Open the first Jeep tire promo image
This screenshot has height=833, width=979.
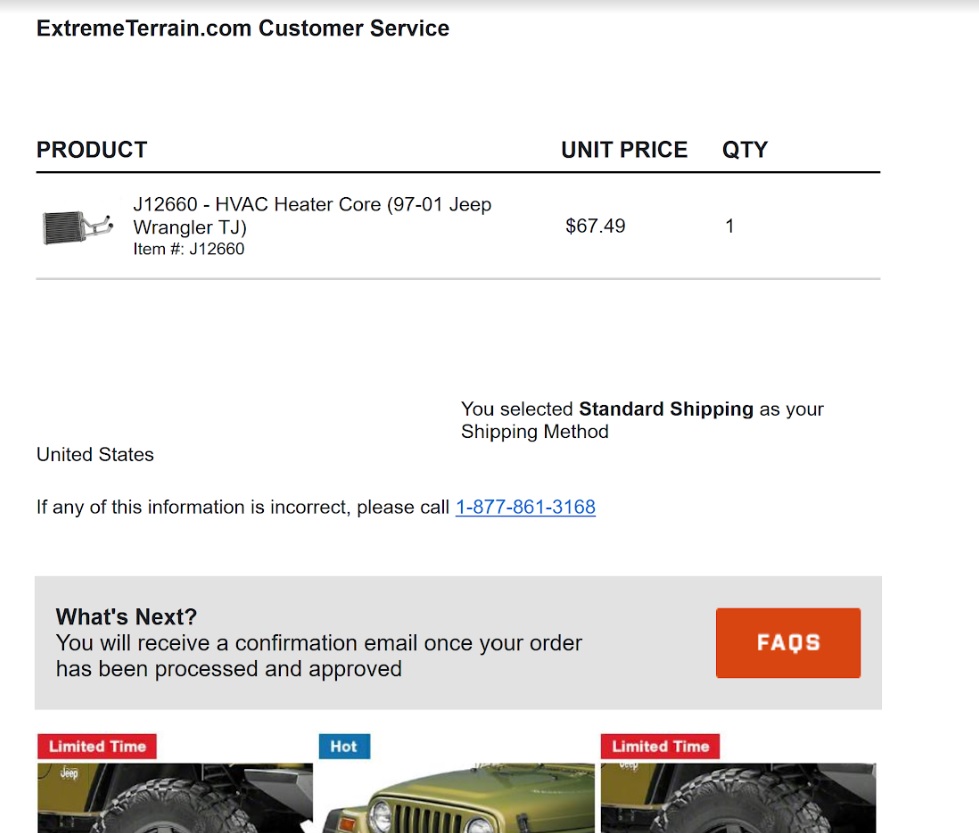click(x=175, y=797)
